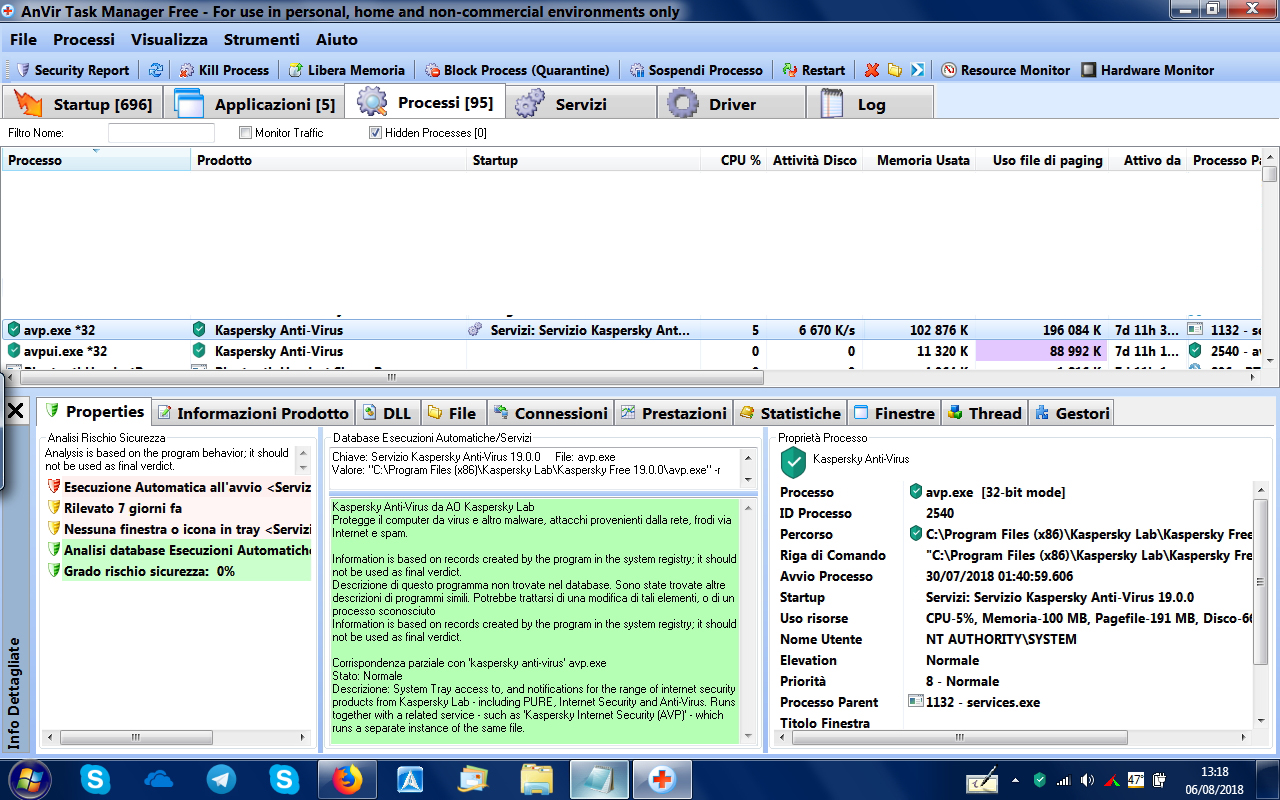
Task: Open the Connessioni detail tab
Action: coord(549,413)
